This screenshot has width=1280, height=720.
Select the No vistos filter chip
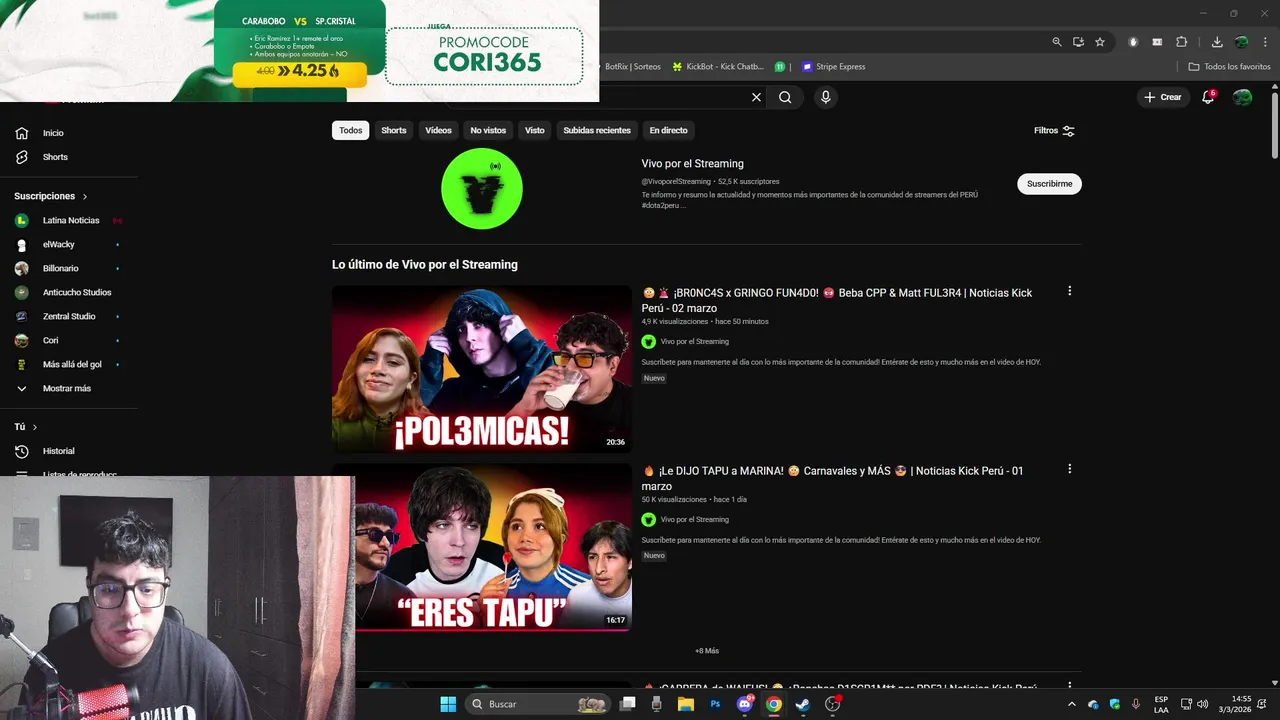point(488,130)
